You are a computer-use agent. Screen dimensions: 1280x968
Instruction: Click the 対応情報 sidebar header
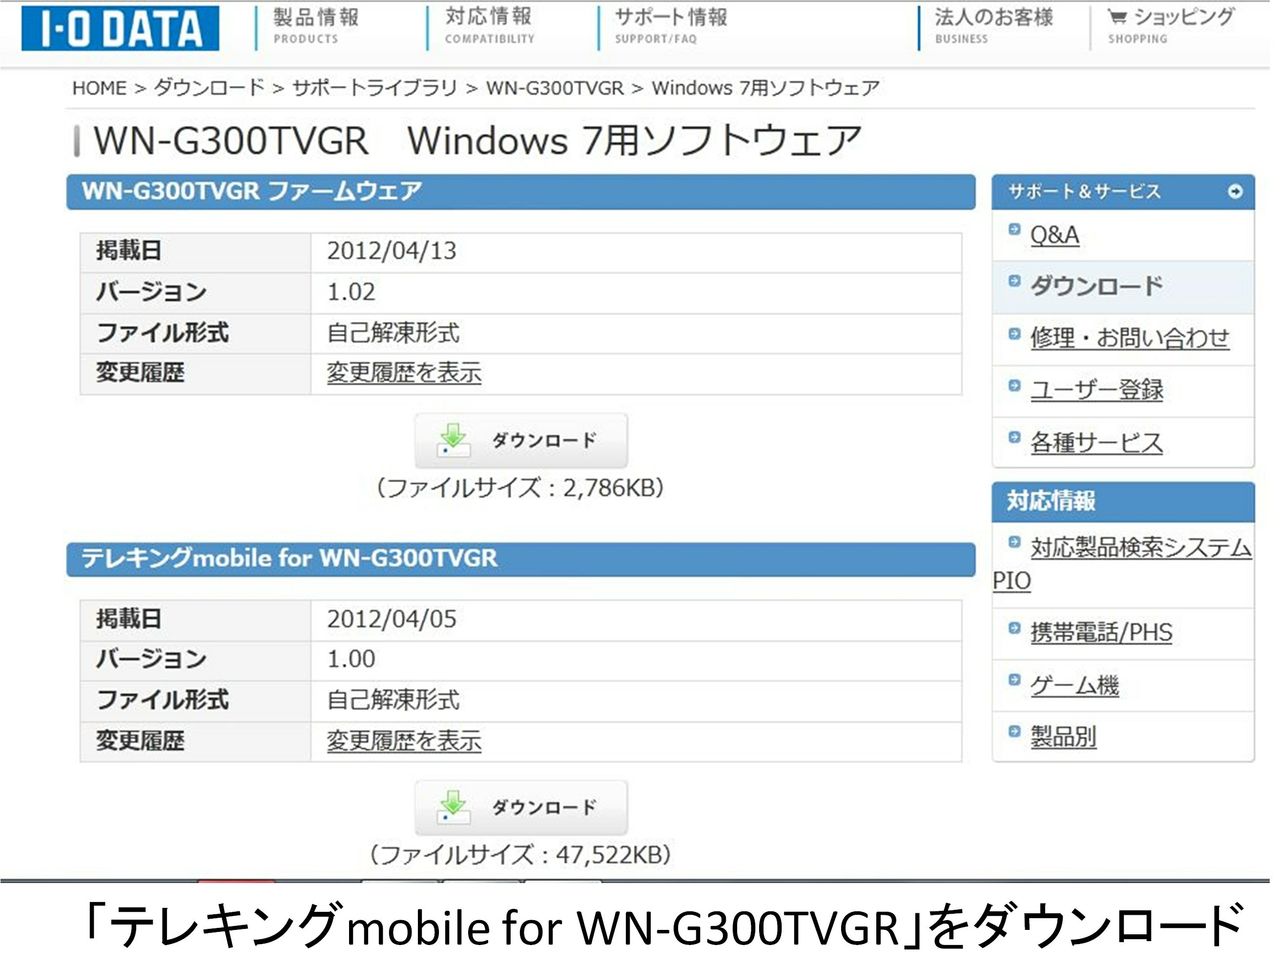pyautogui.click(x=1123, y=502)
